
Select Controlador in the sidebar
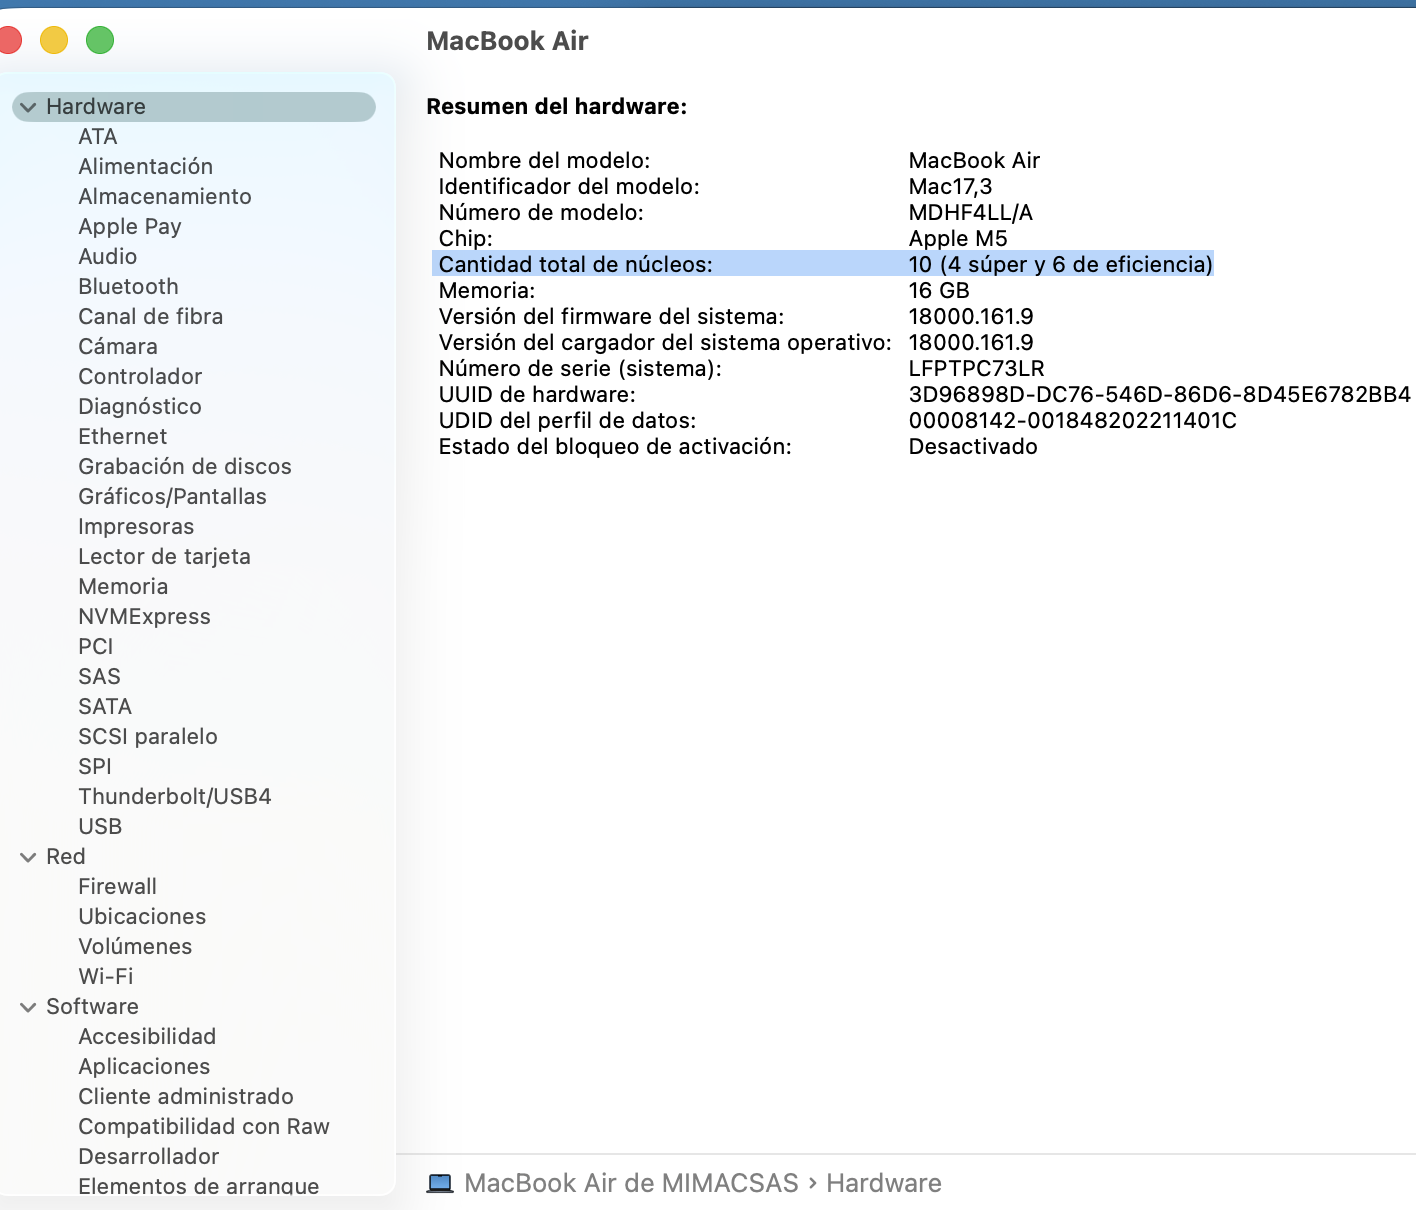(140, 377)
